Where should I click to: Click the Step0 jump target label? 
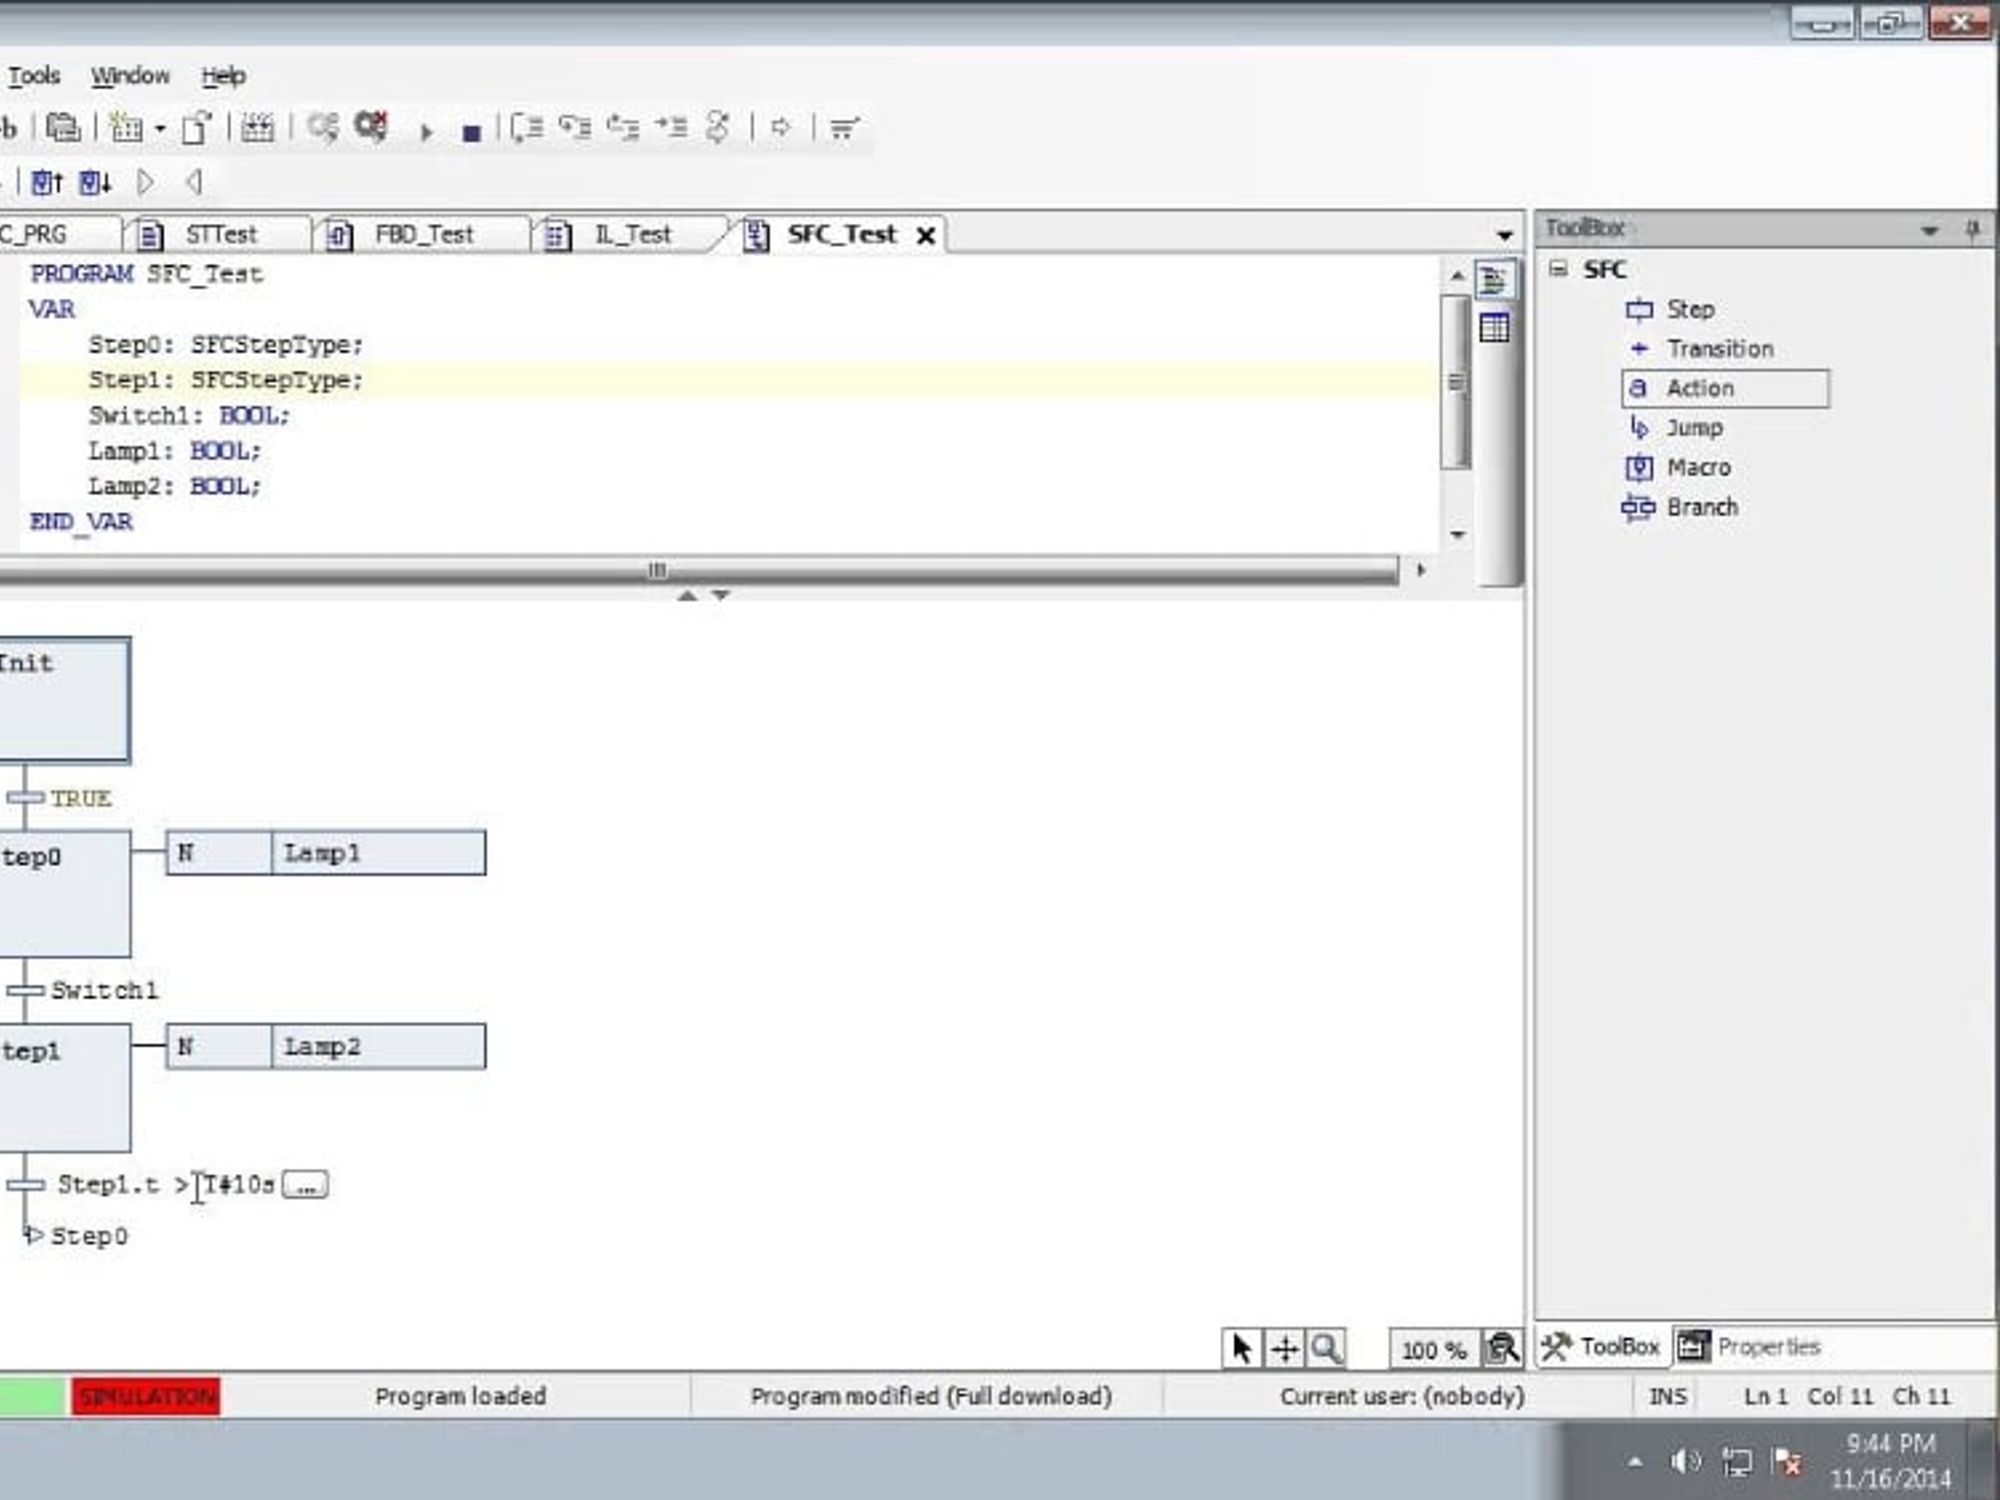(x=89, y=1236)
